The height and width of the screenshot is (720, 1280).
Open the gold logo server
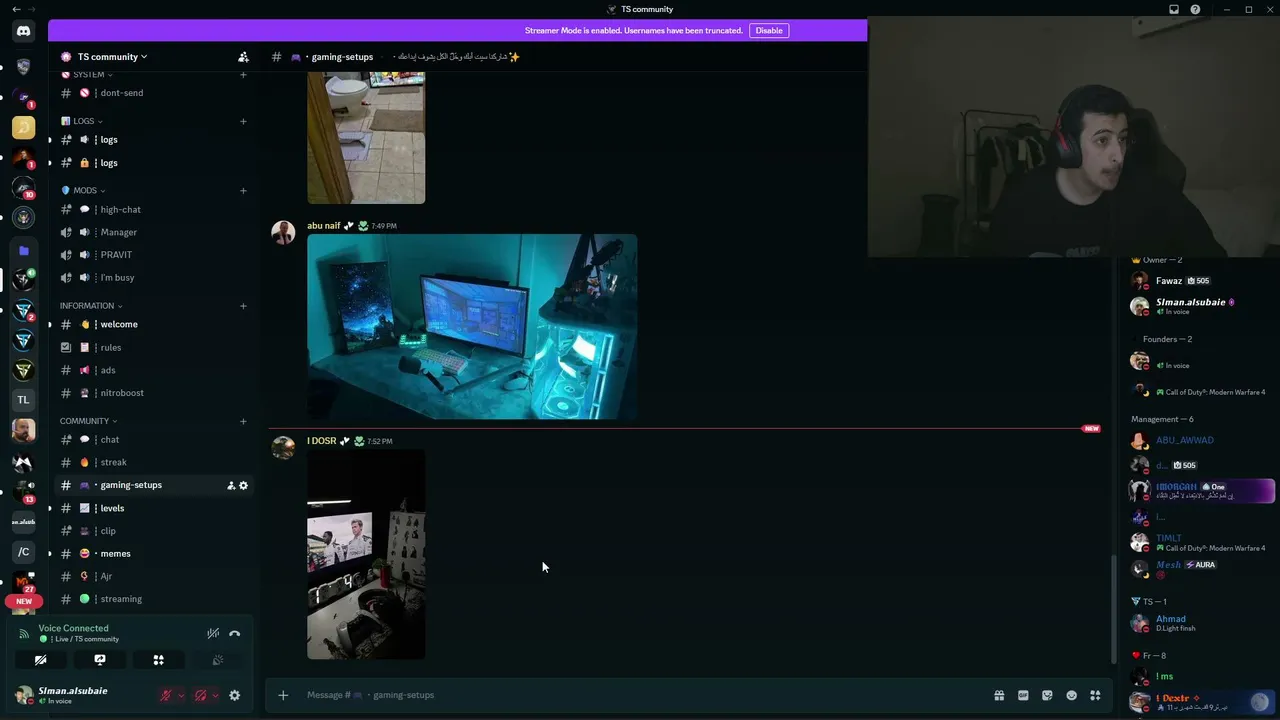point(23,127)
